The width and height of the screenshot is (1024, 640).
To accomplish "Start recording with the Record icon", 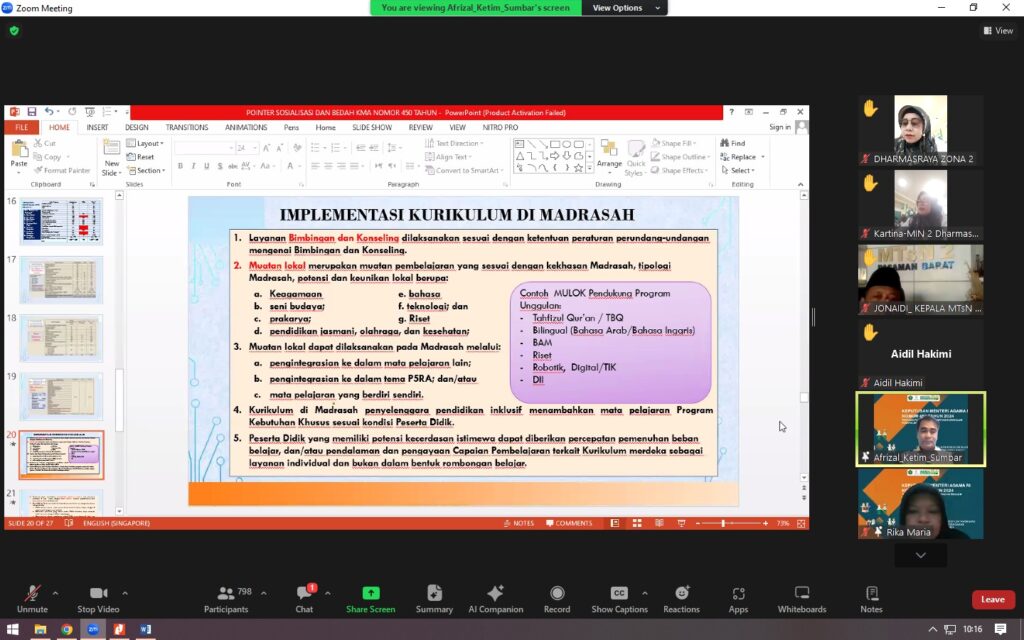I will (x=557, y=594).
